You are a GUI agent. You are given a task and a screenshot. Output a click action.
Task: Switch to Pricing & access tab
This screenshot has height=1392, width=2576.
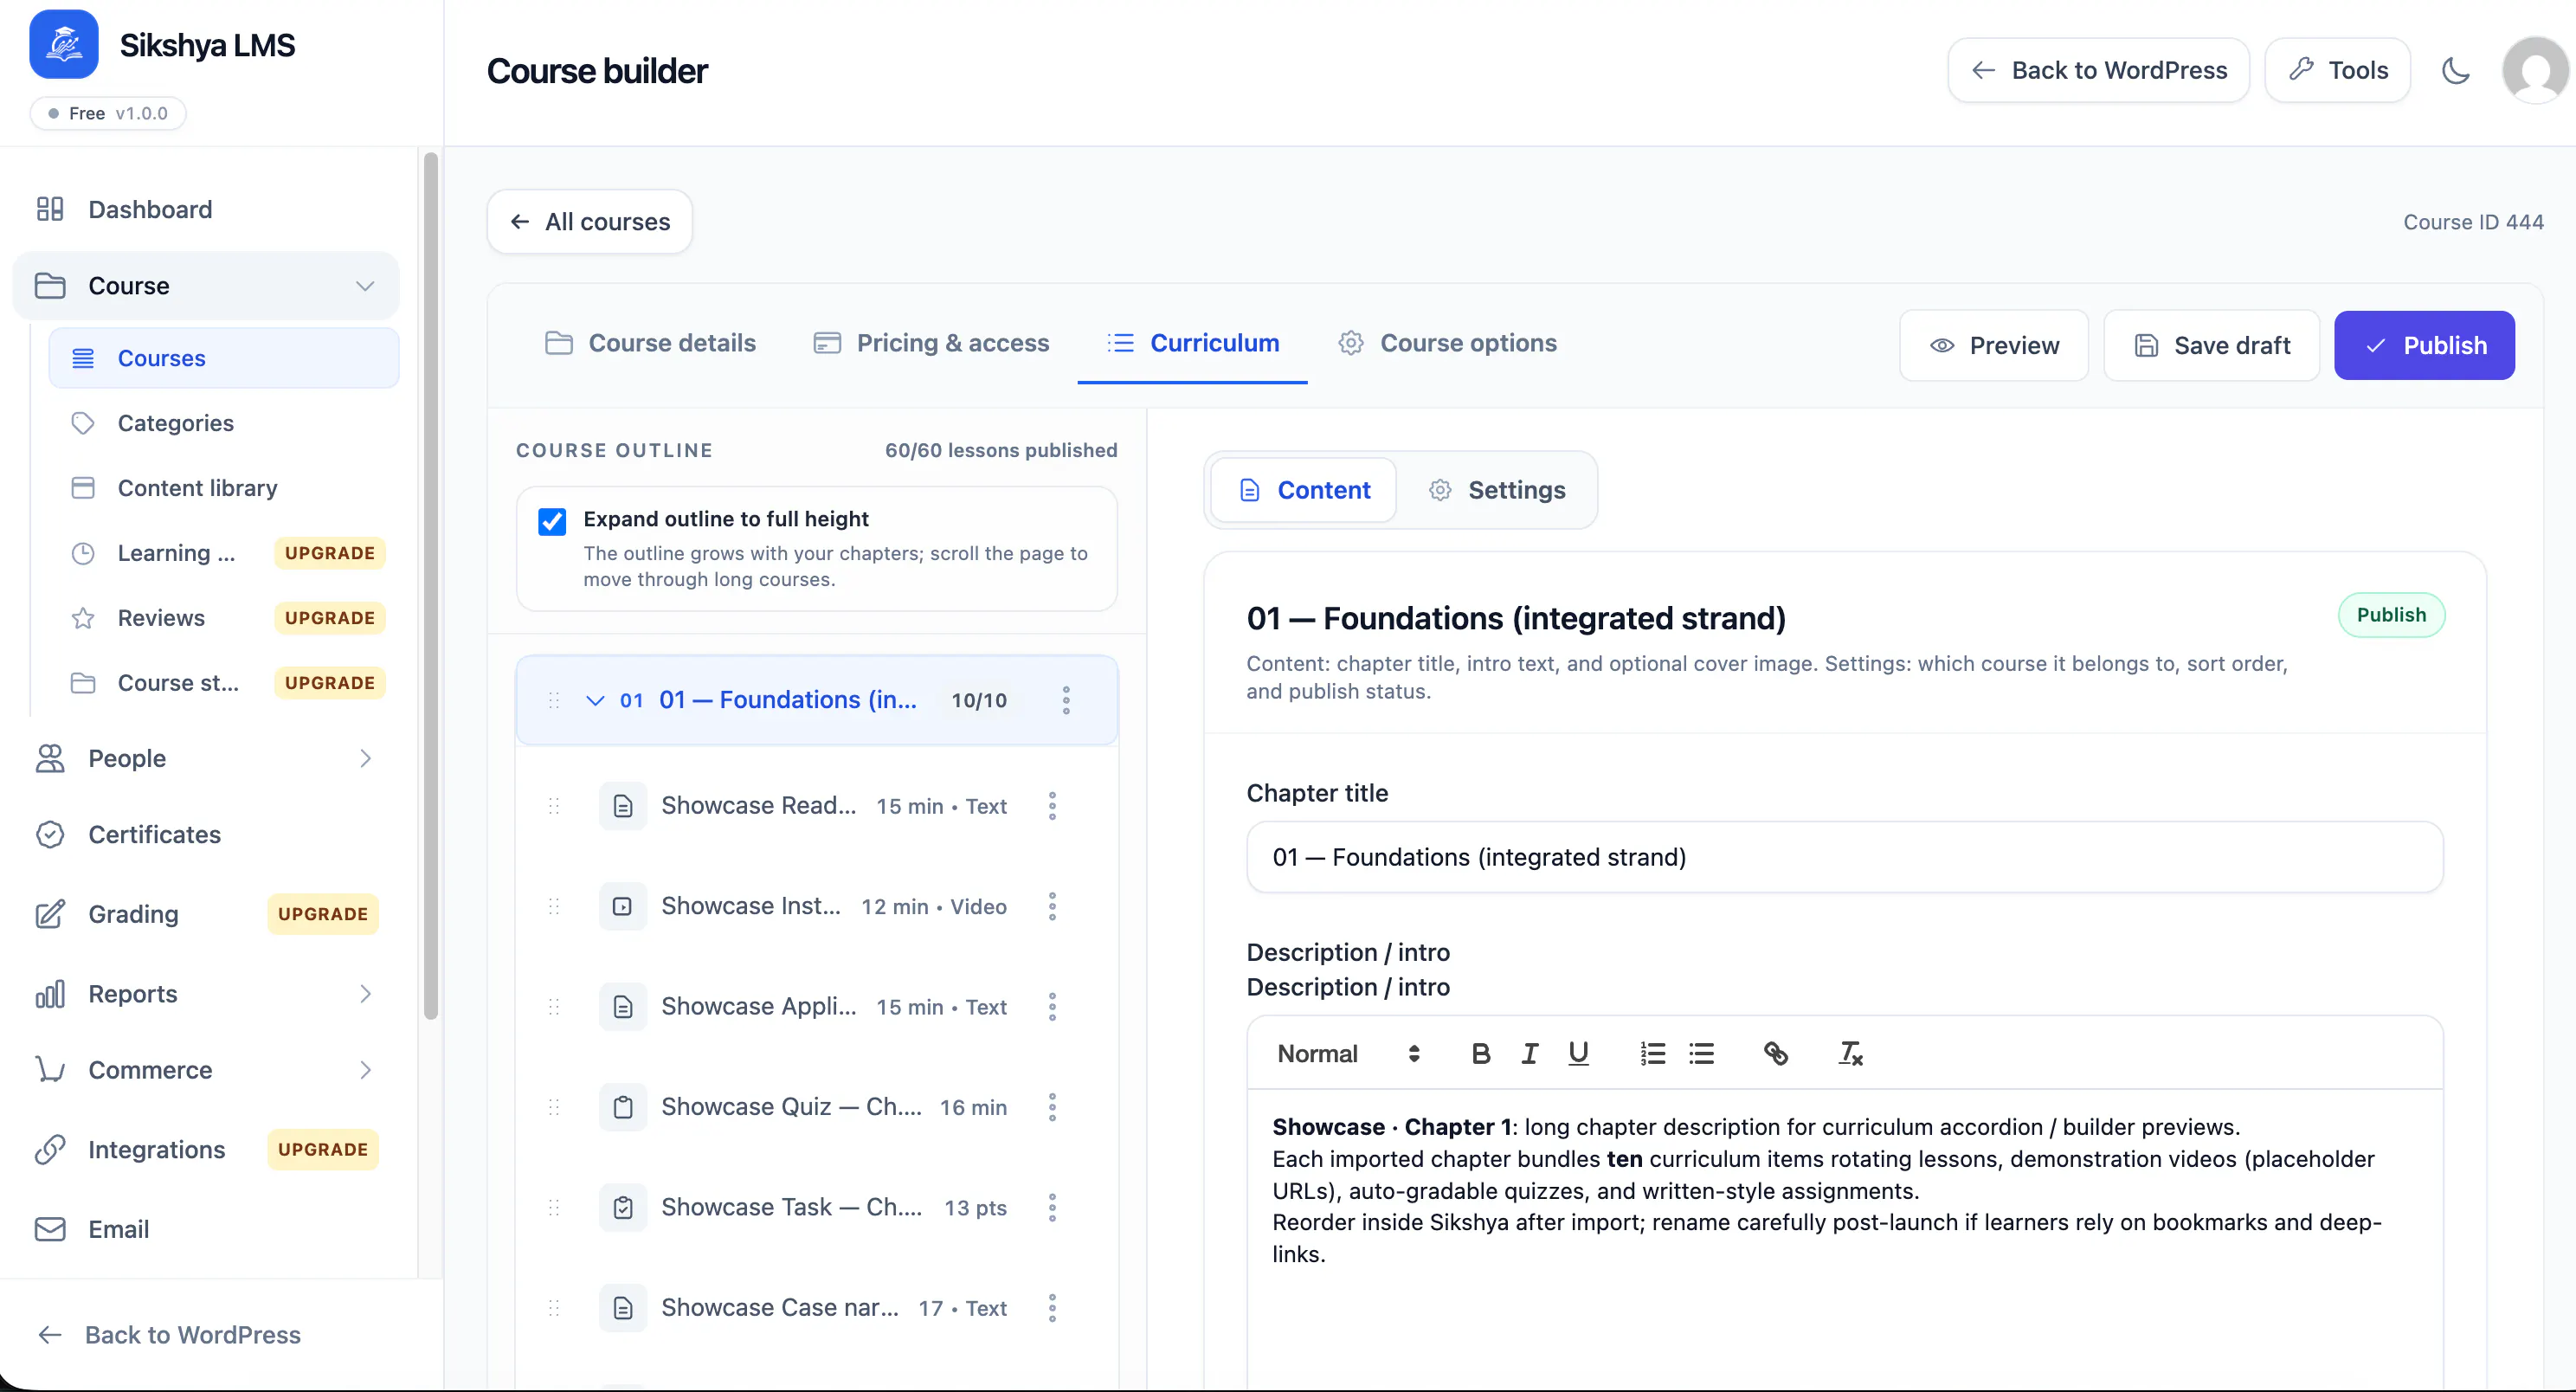point(931,343)
